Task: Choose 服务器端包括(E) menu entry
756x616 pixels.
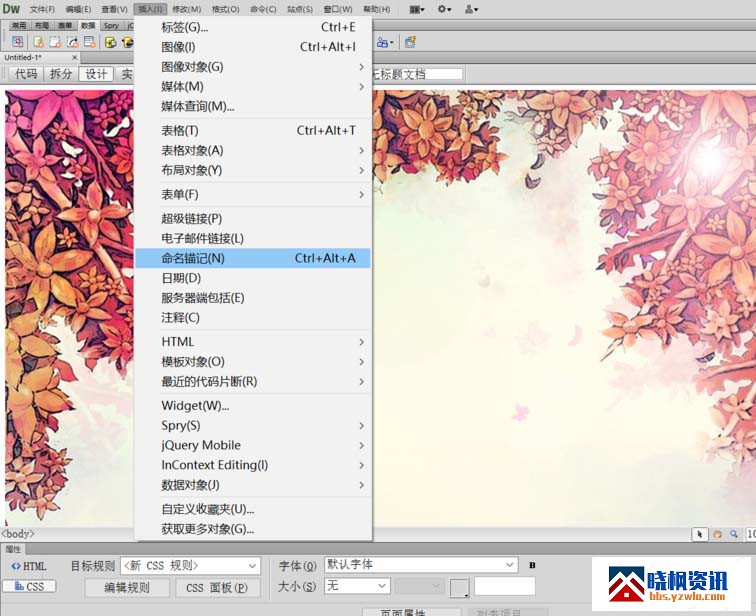Action: 253,298
